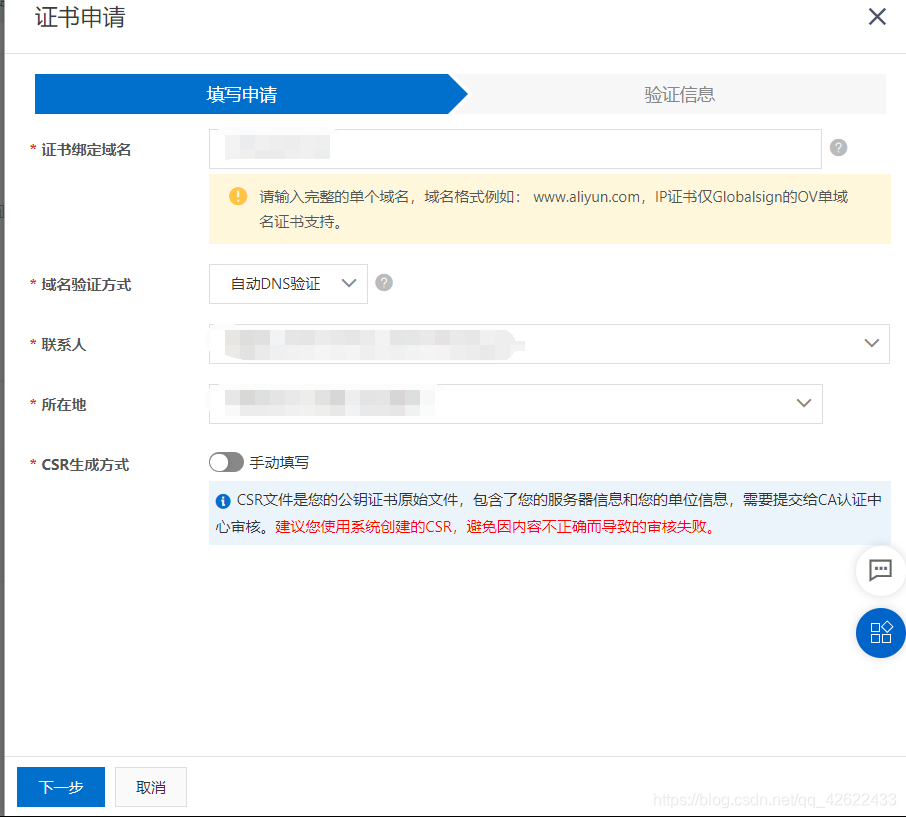This screenshot has height=818, width=906.
Task: Click the blue info icon in CSR notice
Action: click(223, 501)
